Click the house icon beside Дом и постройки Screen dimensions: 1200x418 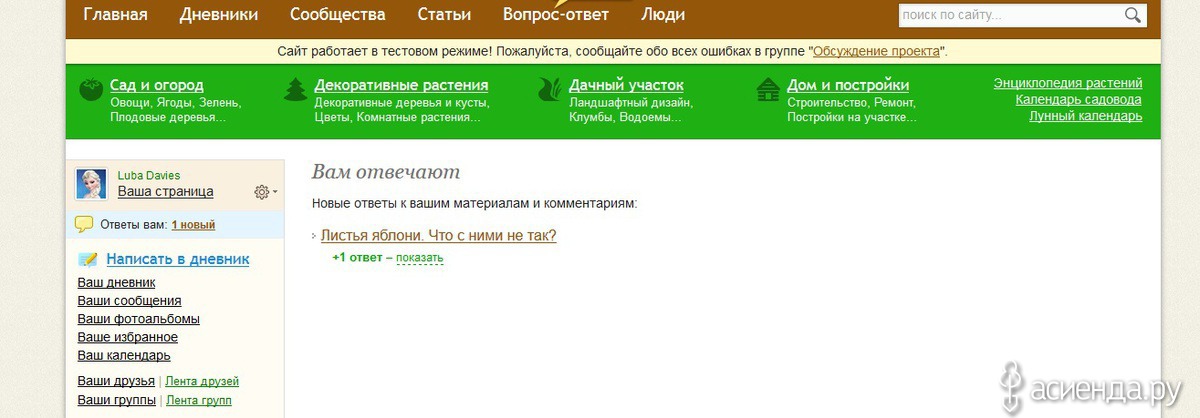(x=769, y=90)
